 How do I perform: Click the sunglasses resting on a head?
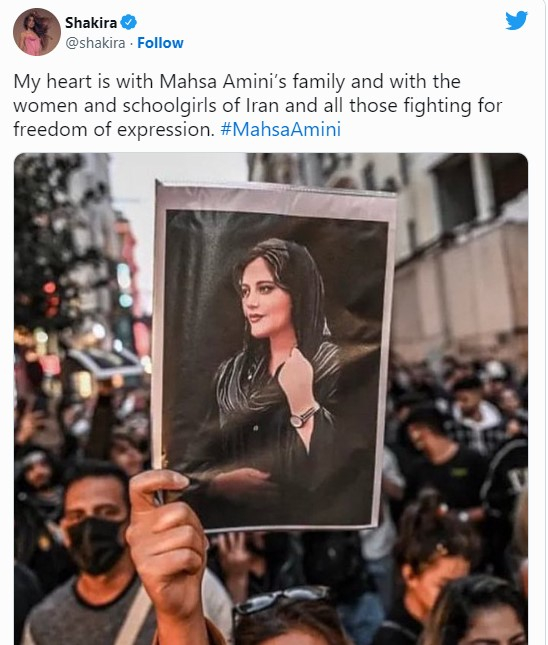[x=281, y=601]
